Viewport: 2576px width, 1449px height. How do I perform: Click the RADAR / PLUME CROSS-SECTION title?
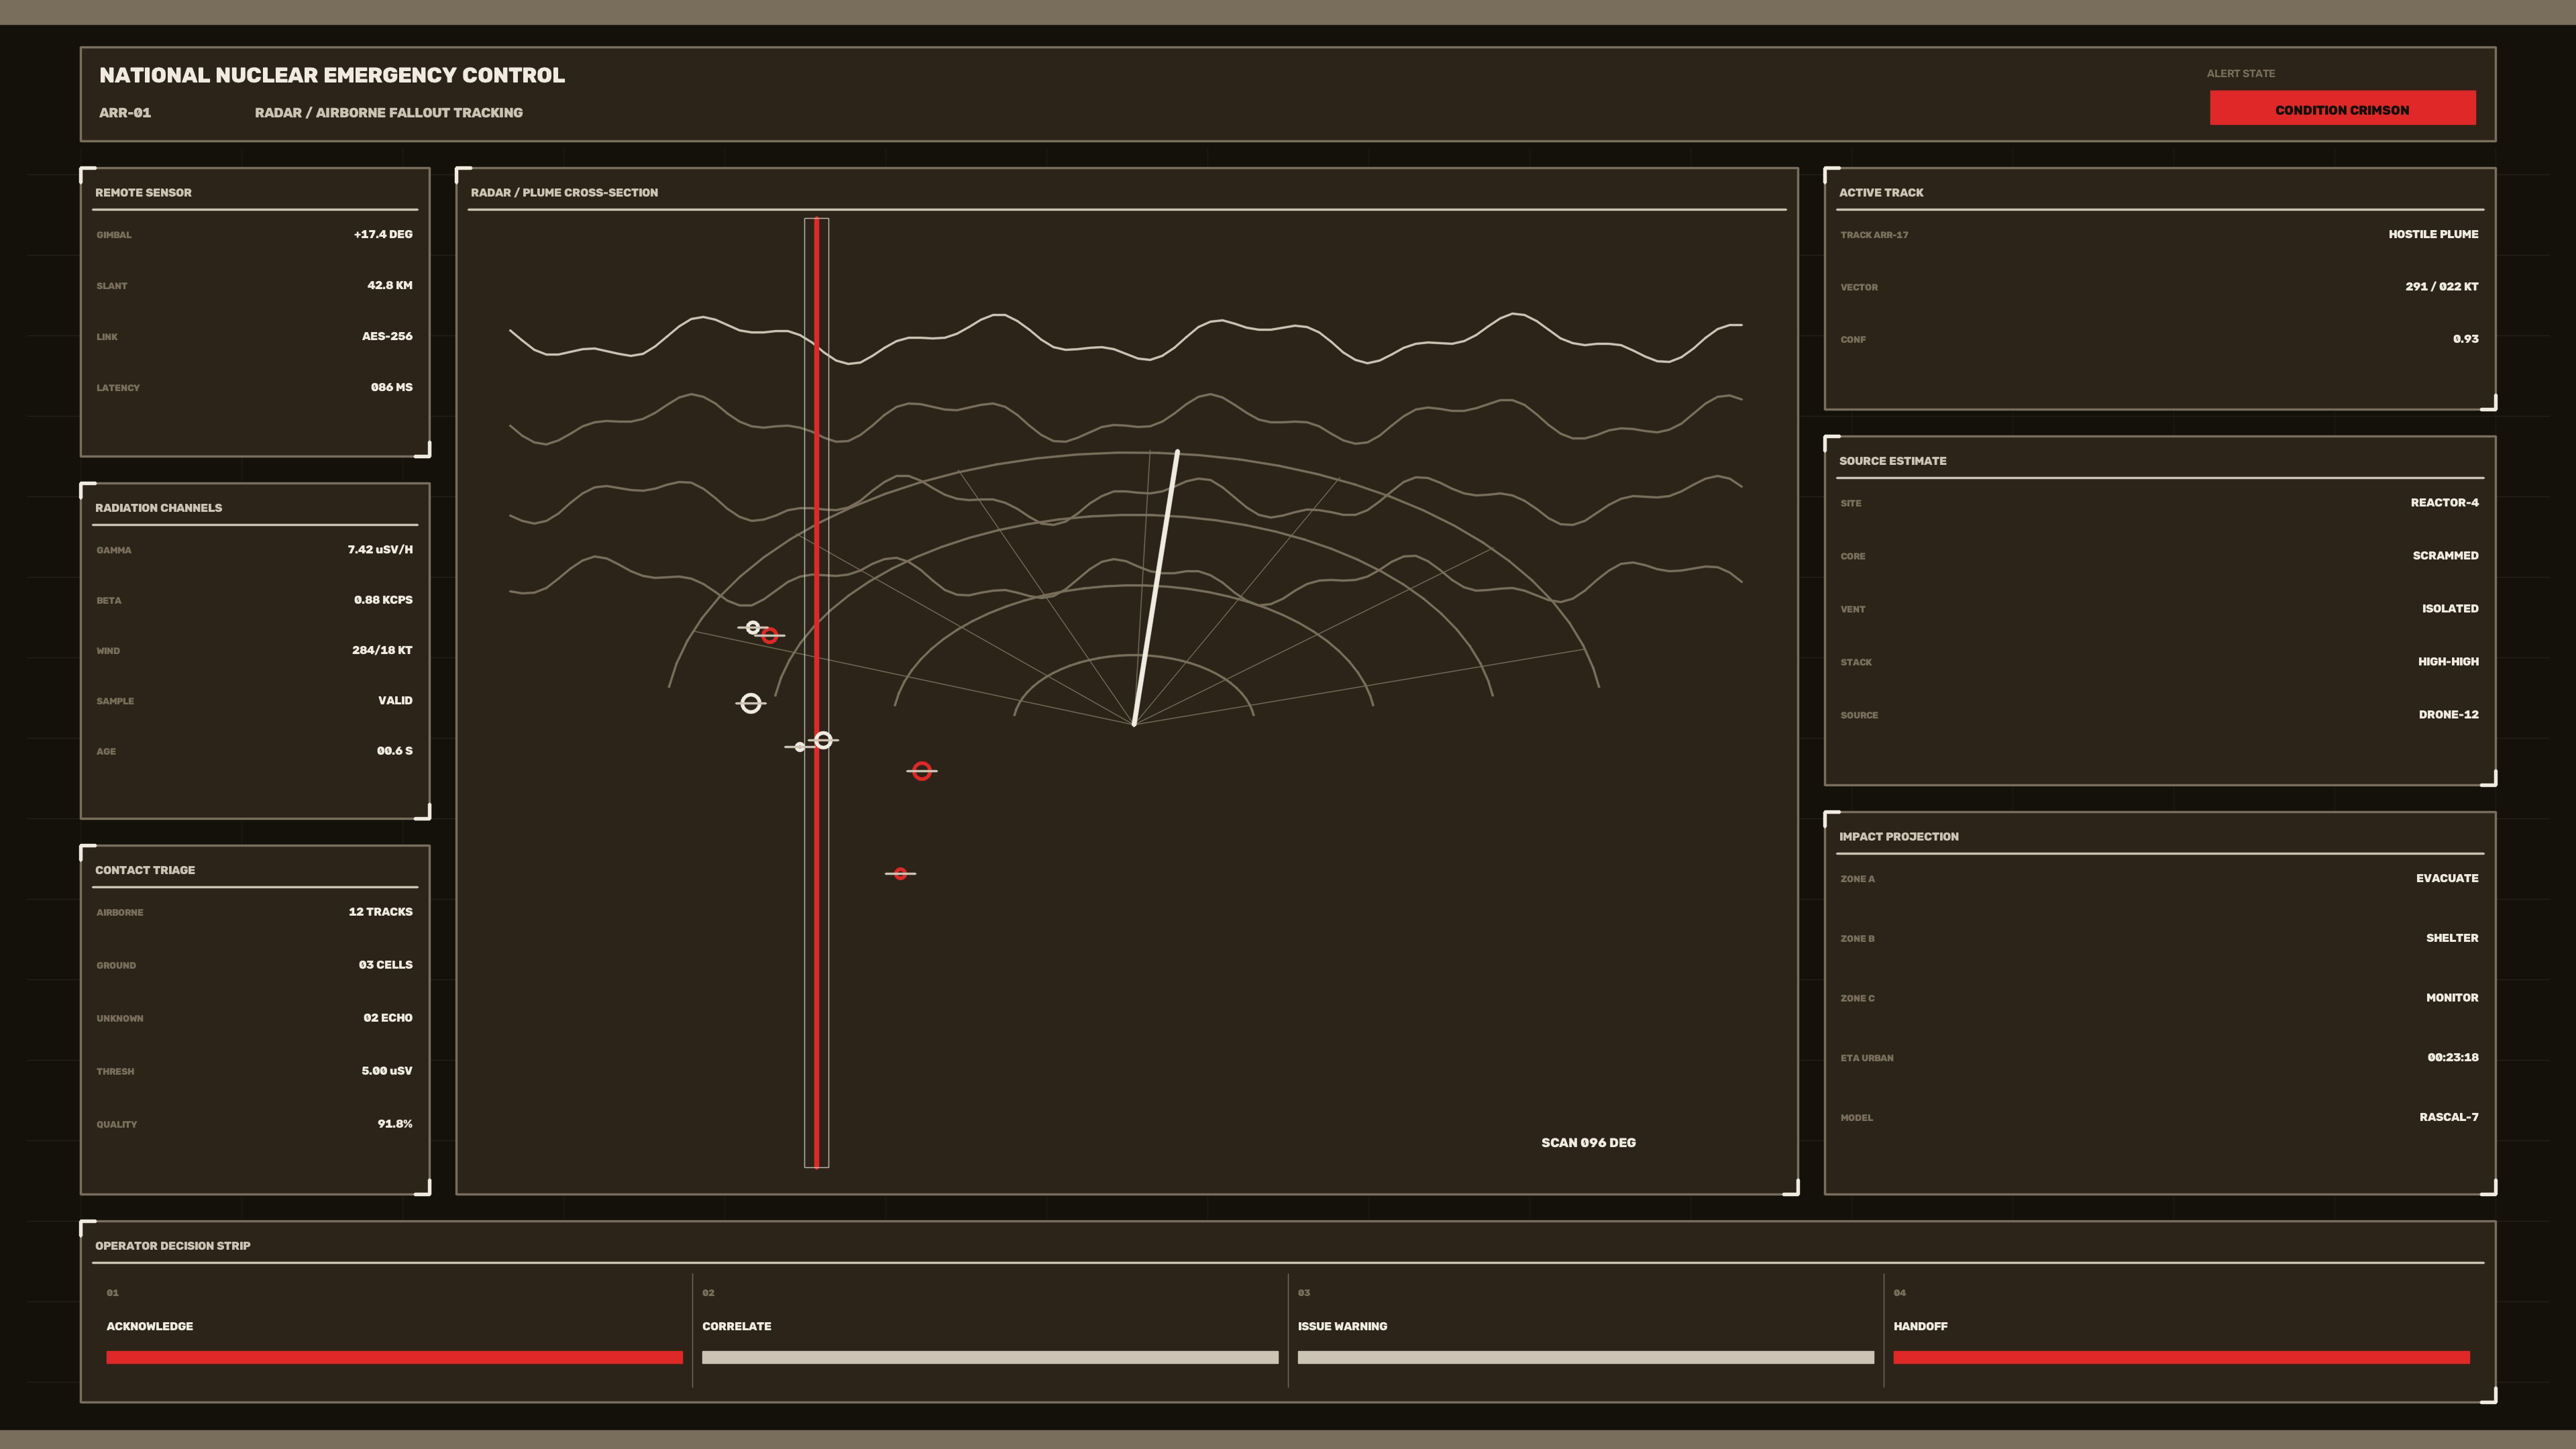pos(564,193)
